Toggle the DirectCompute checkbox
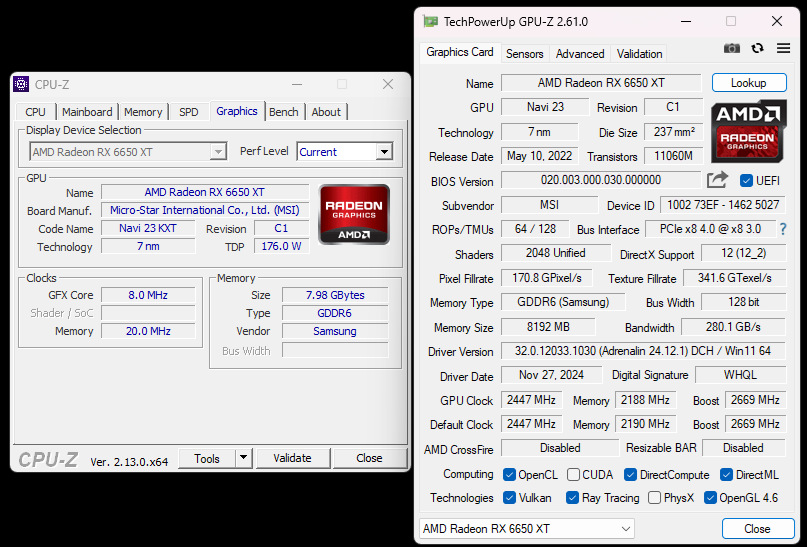Image resolution: width=807 pixels, height=547 pixels. tap(630, 474)
